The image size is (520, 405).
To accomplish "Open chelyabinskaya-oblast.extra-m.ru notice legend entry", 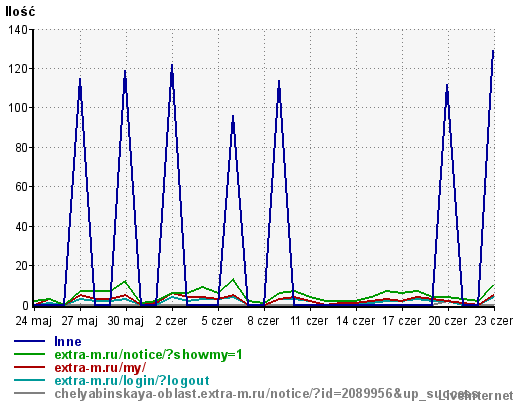I will click(267, 394).
